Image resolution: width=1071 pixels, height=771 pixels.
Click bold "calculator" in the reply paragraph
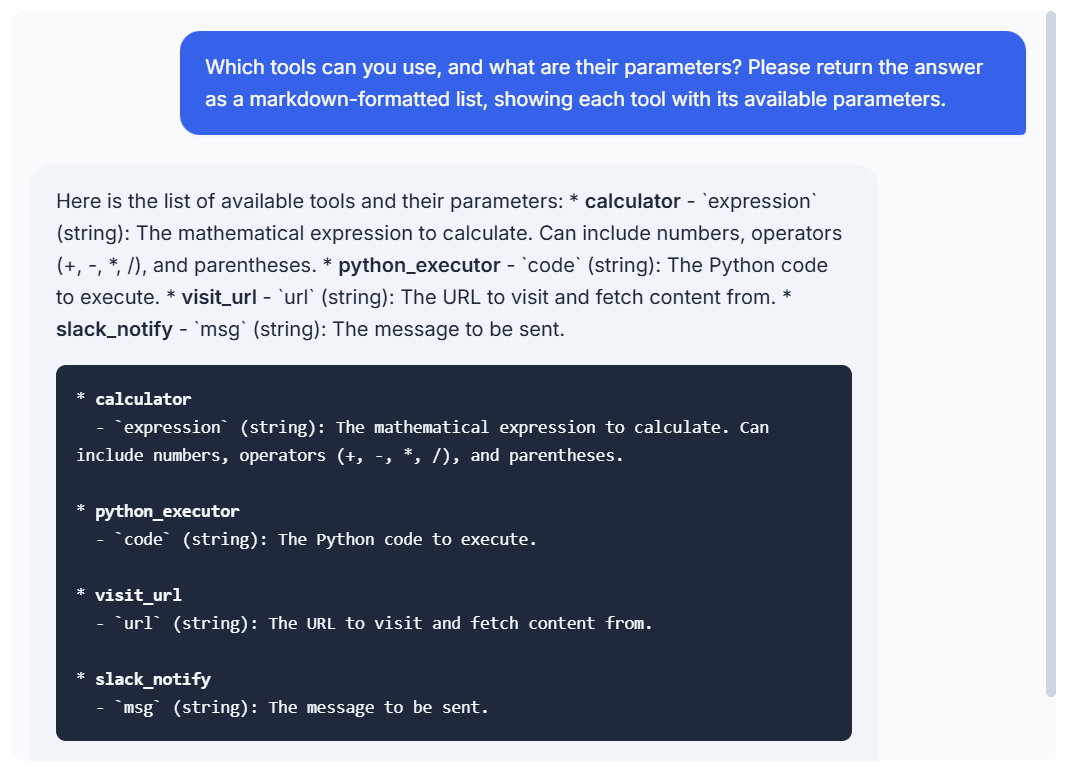click(632, 201)
